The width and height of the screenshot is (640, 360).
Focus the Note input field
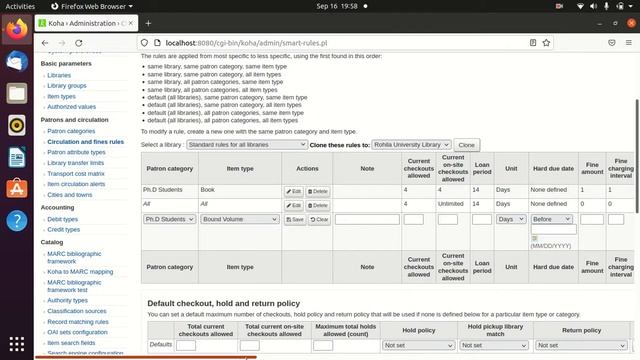pyautogui.click(x=367, y=220)
